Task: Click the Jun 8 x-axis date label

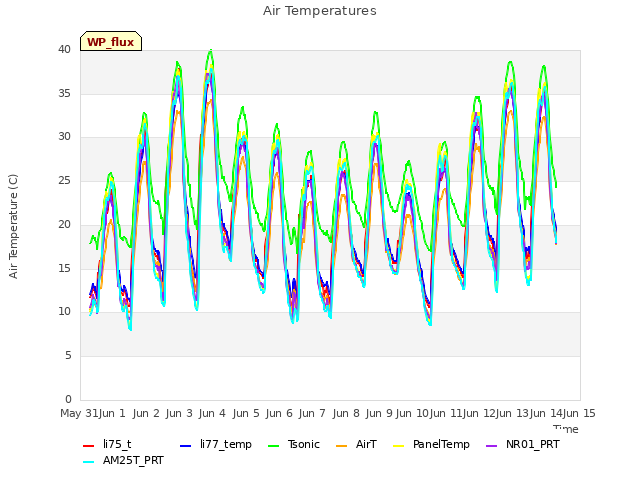Action: (x=346, y=413)
